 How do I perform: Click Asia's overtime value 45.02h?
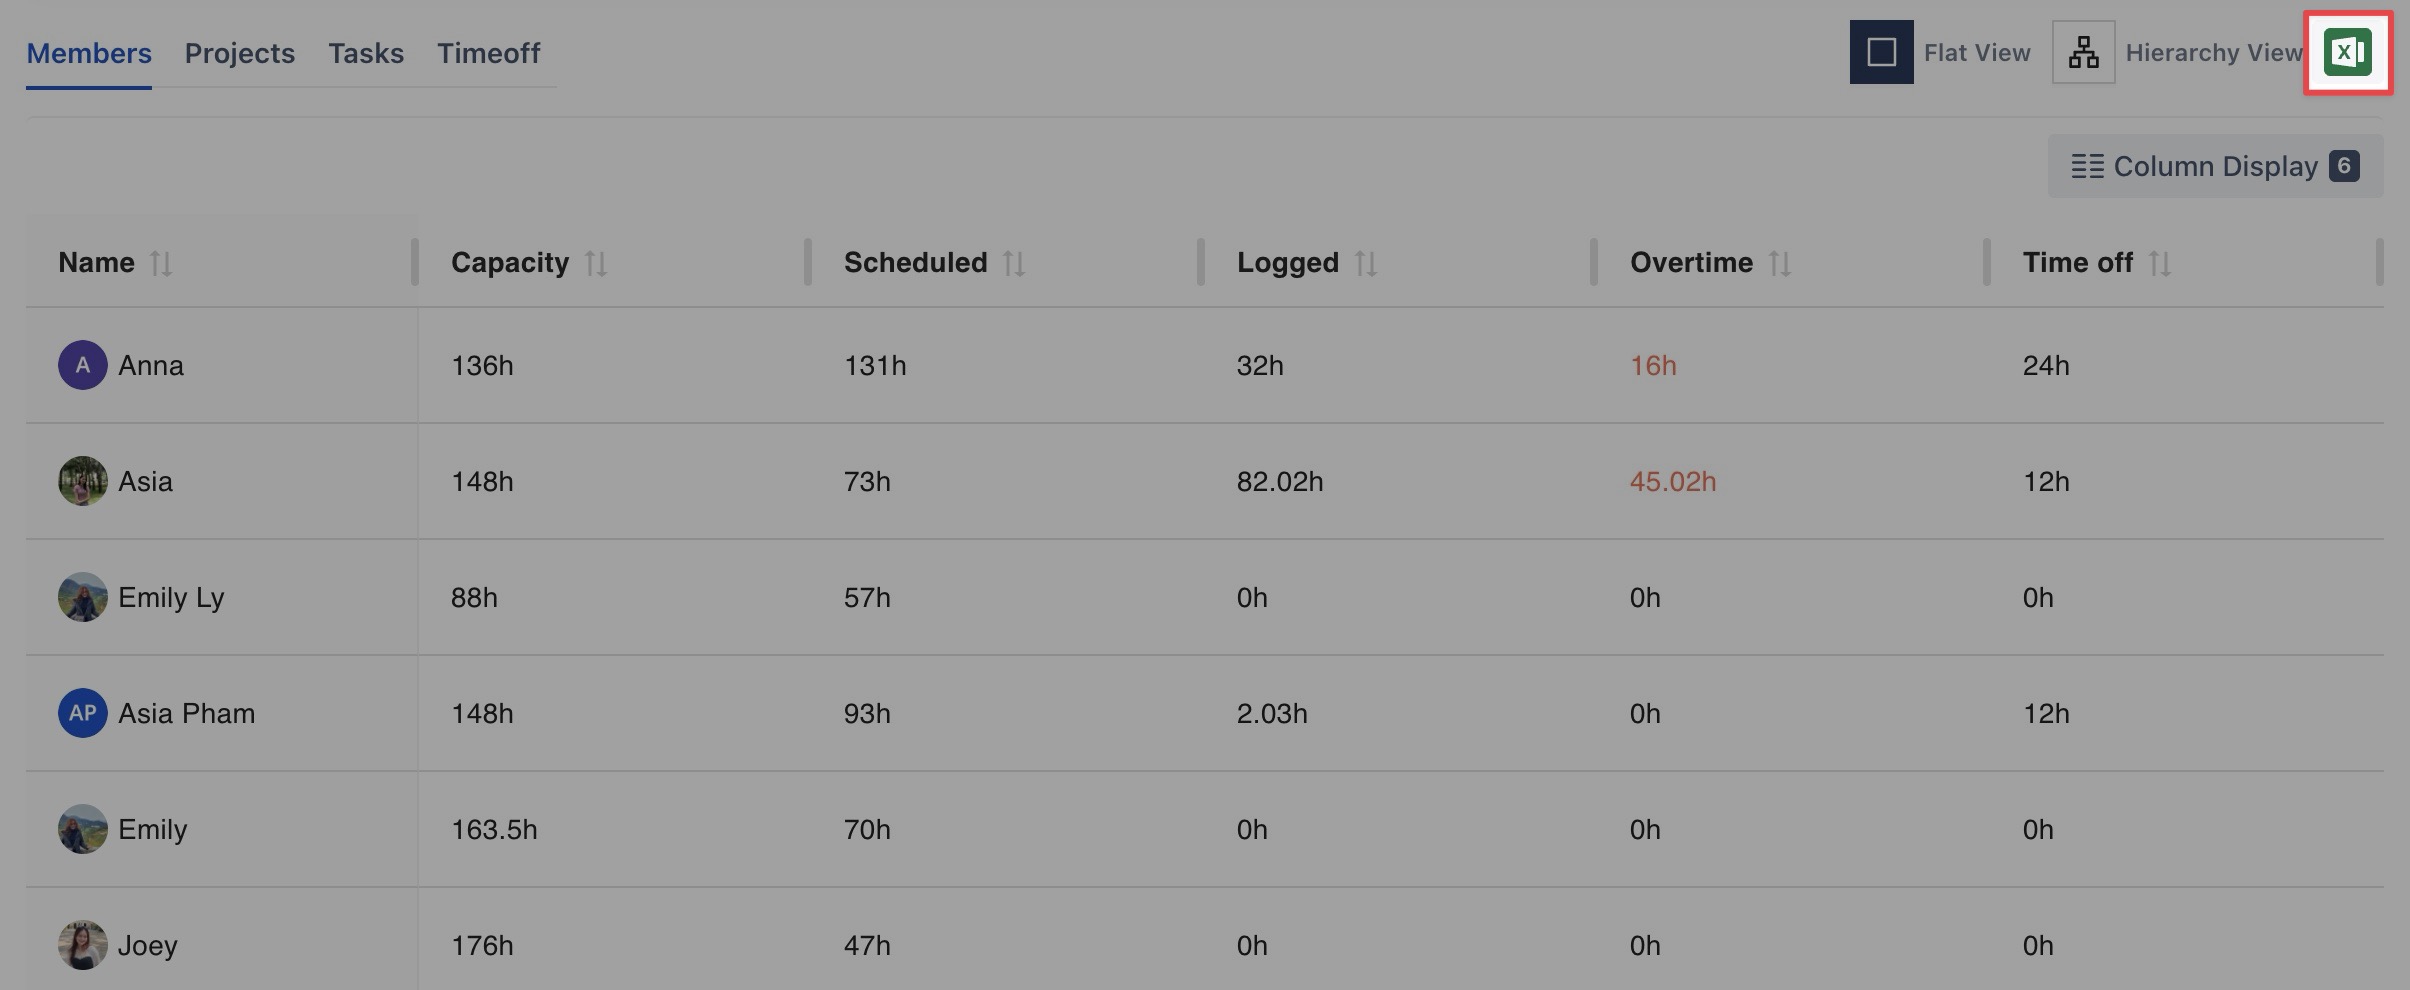[1673, 481]
